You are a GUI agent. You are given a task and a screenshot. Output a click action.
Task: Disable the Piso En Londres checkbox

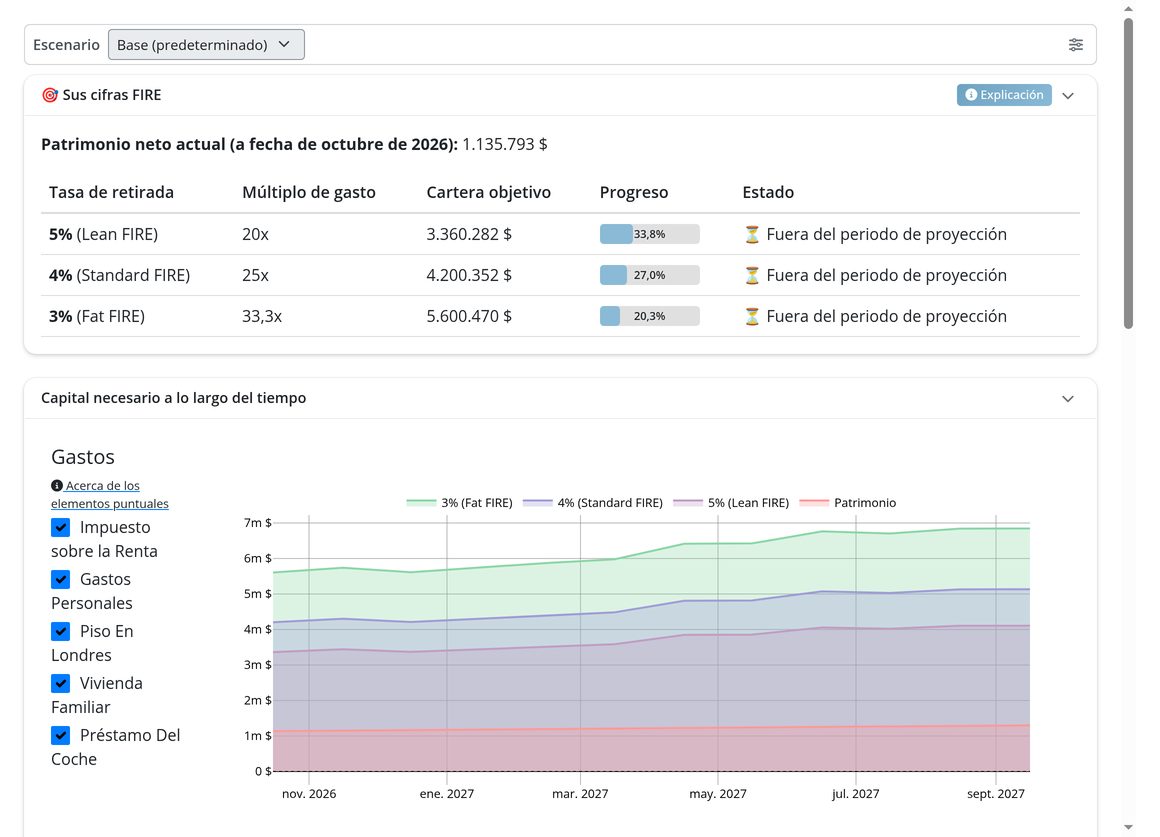61,631
